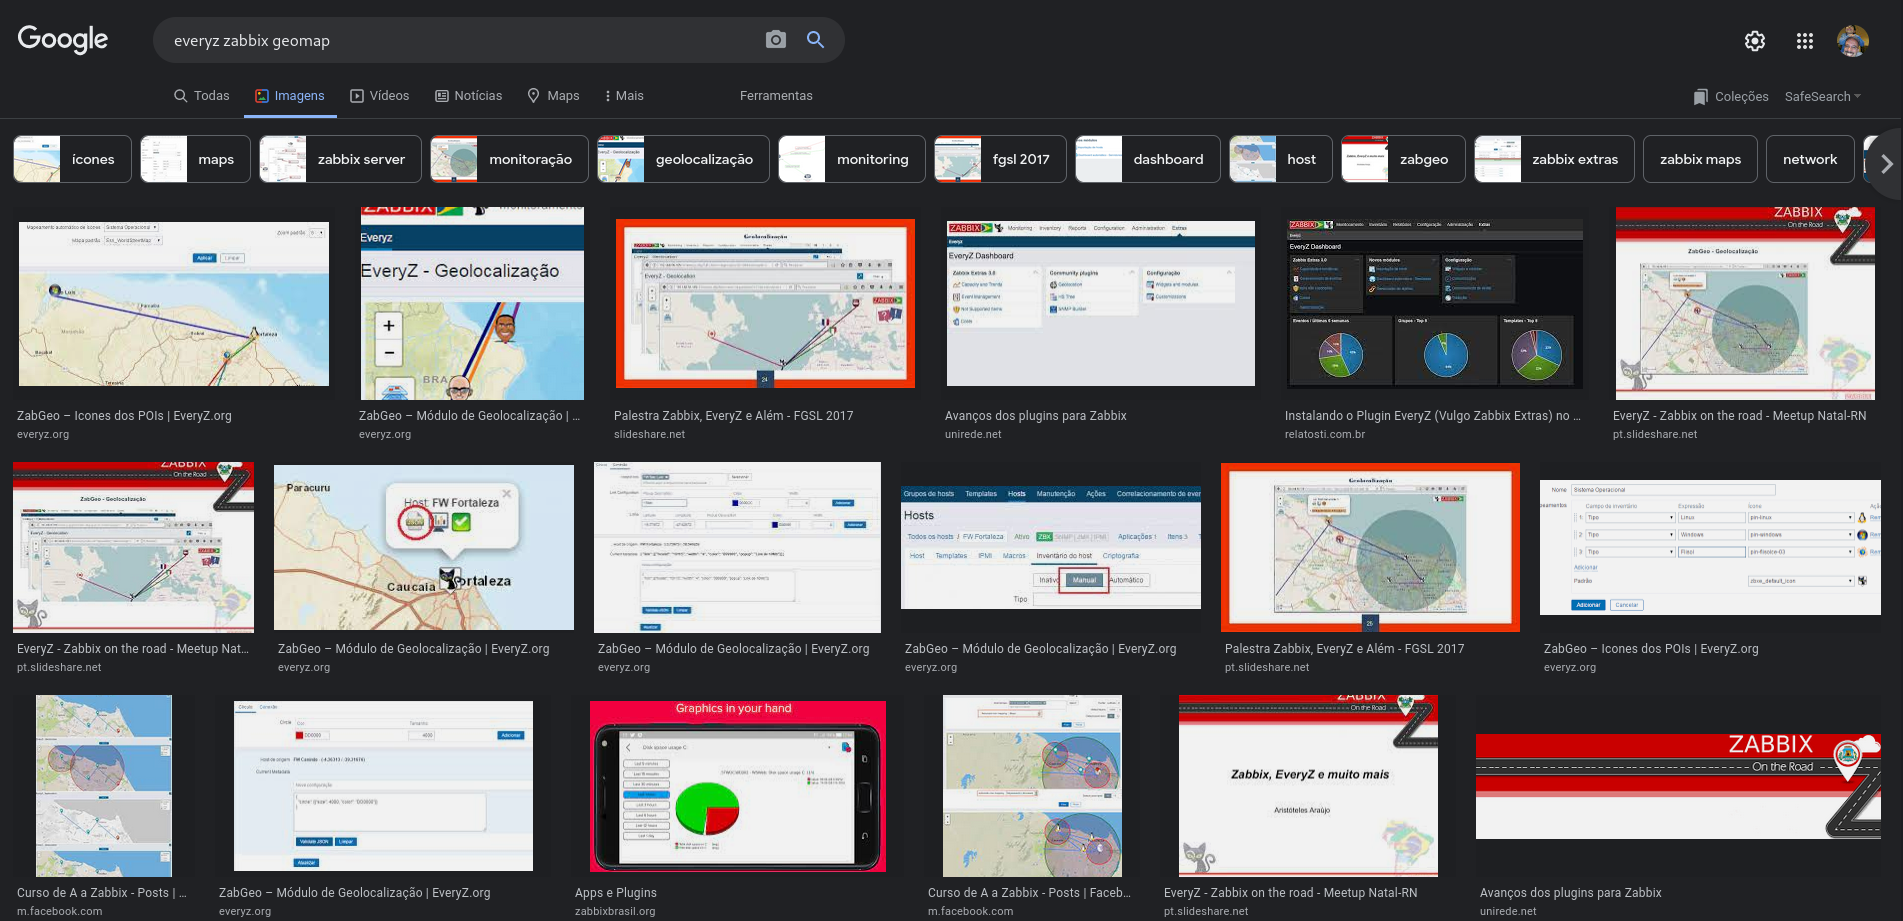Click the Coleções bookmark icon
Screen dimensions: 1903x921
tap(1701, 97)
